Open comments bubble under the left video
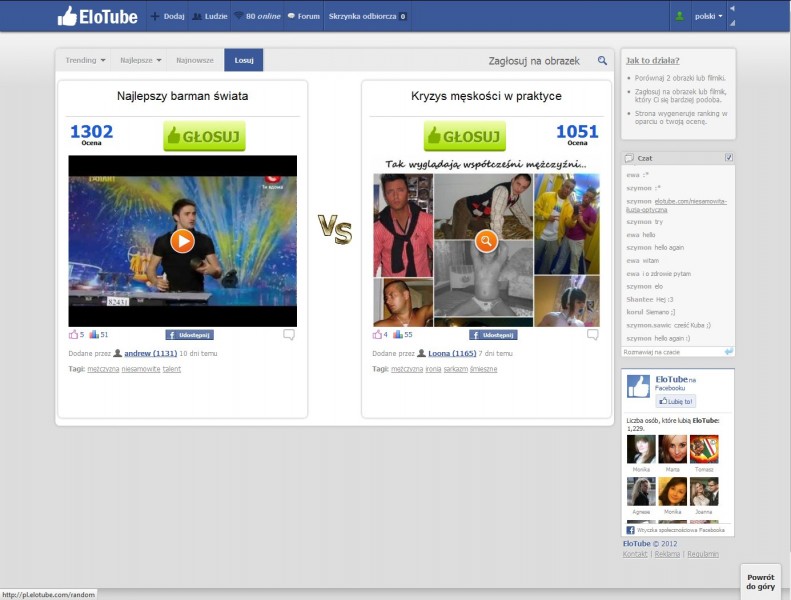Image resolution: width=791 pixels, height=600 pixels. [289, 335]
